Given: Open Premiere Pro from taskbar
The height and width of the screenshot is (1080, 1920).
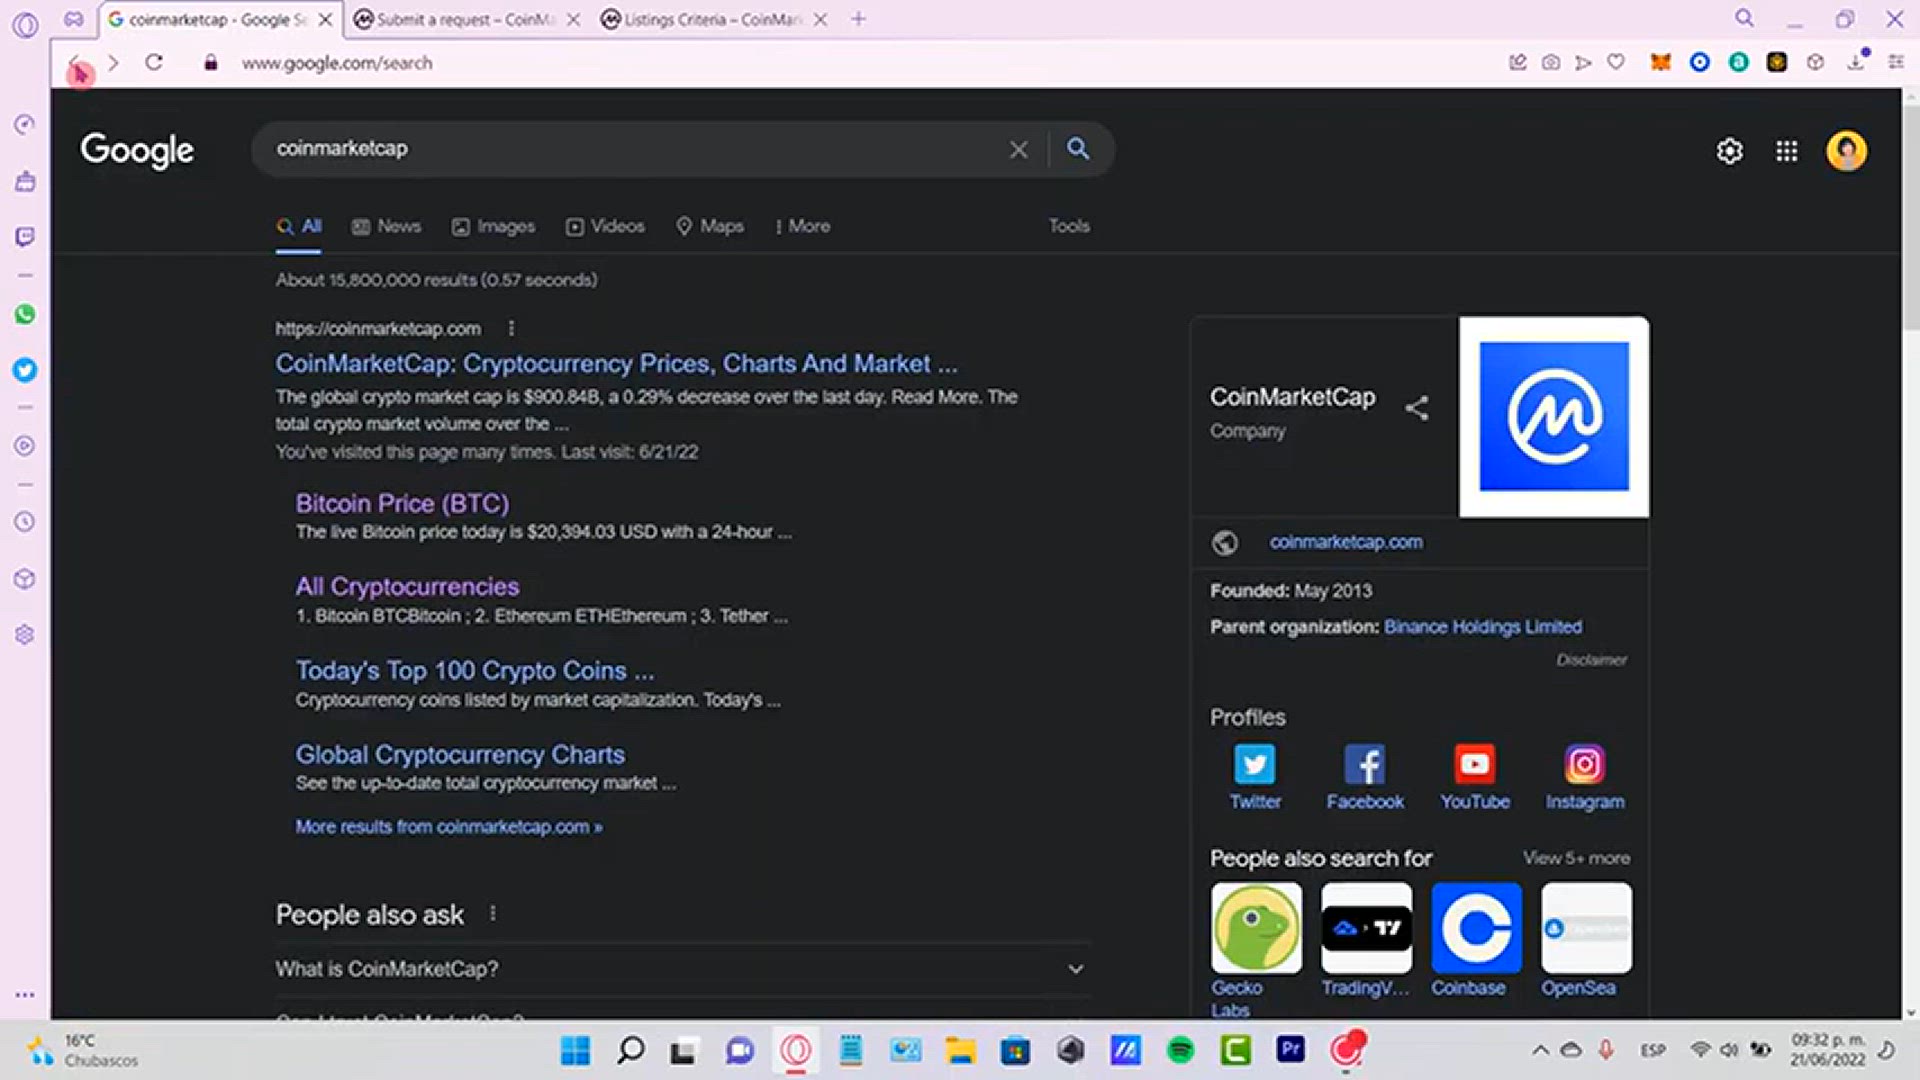Looking at the screenshot, I should tap(1291, 1049).
